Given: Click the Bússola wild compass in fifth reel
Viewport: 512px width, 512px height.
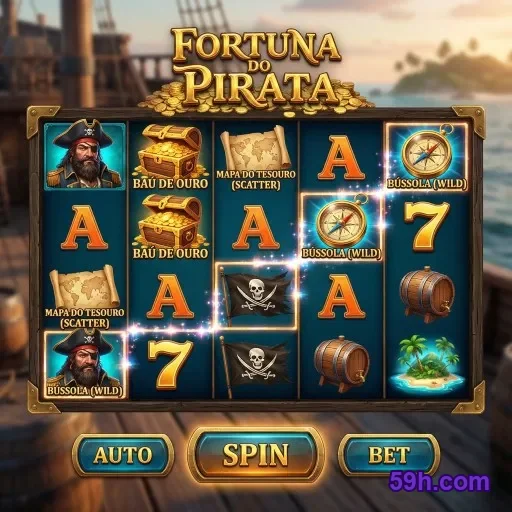Looking at the screenshot, I should click(426, 157).
